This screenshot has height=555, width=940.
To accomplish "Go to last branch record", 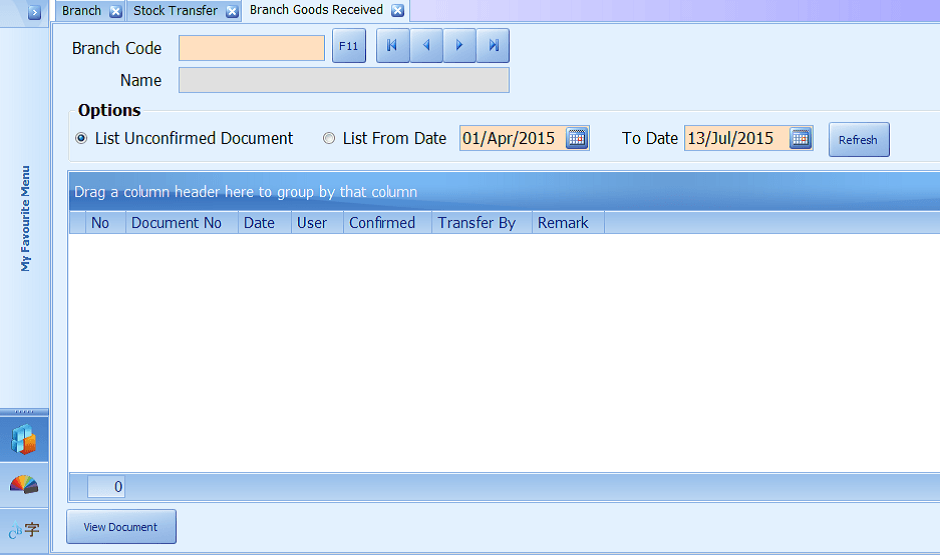I will pyautogui.click(x=493, y=46).
